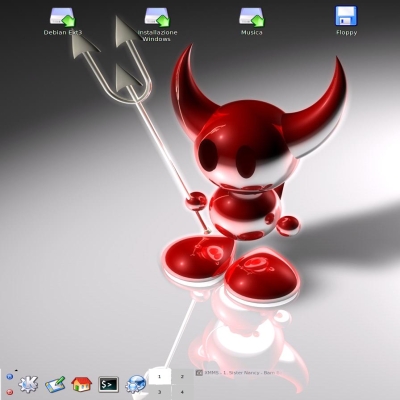Open the Debian Ext3 drive icon
Screen dimensions: 400x400
[x=63, y=17]
